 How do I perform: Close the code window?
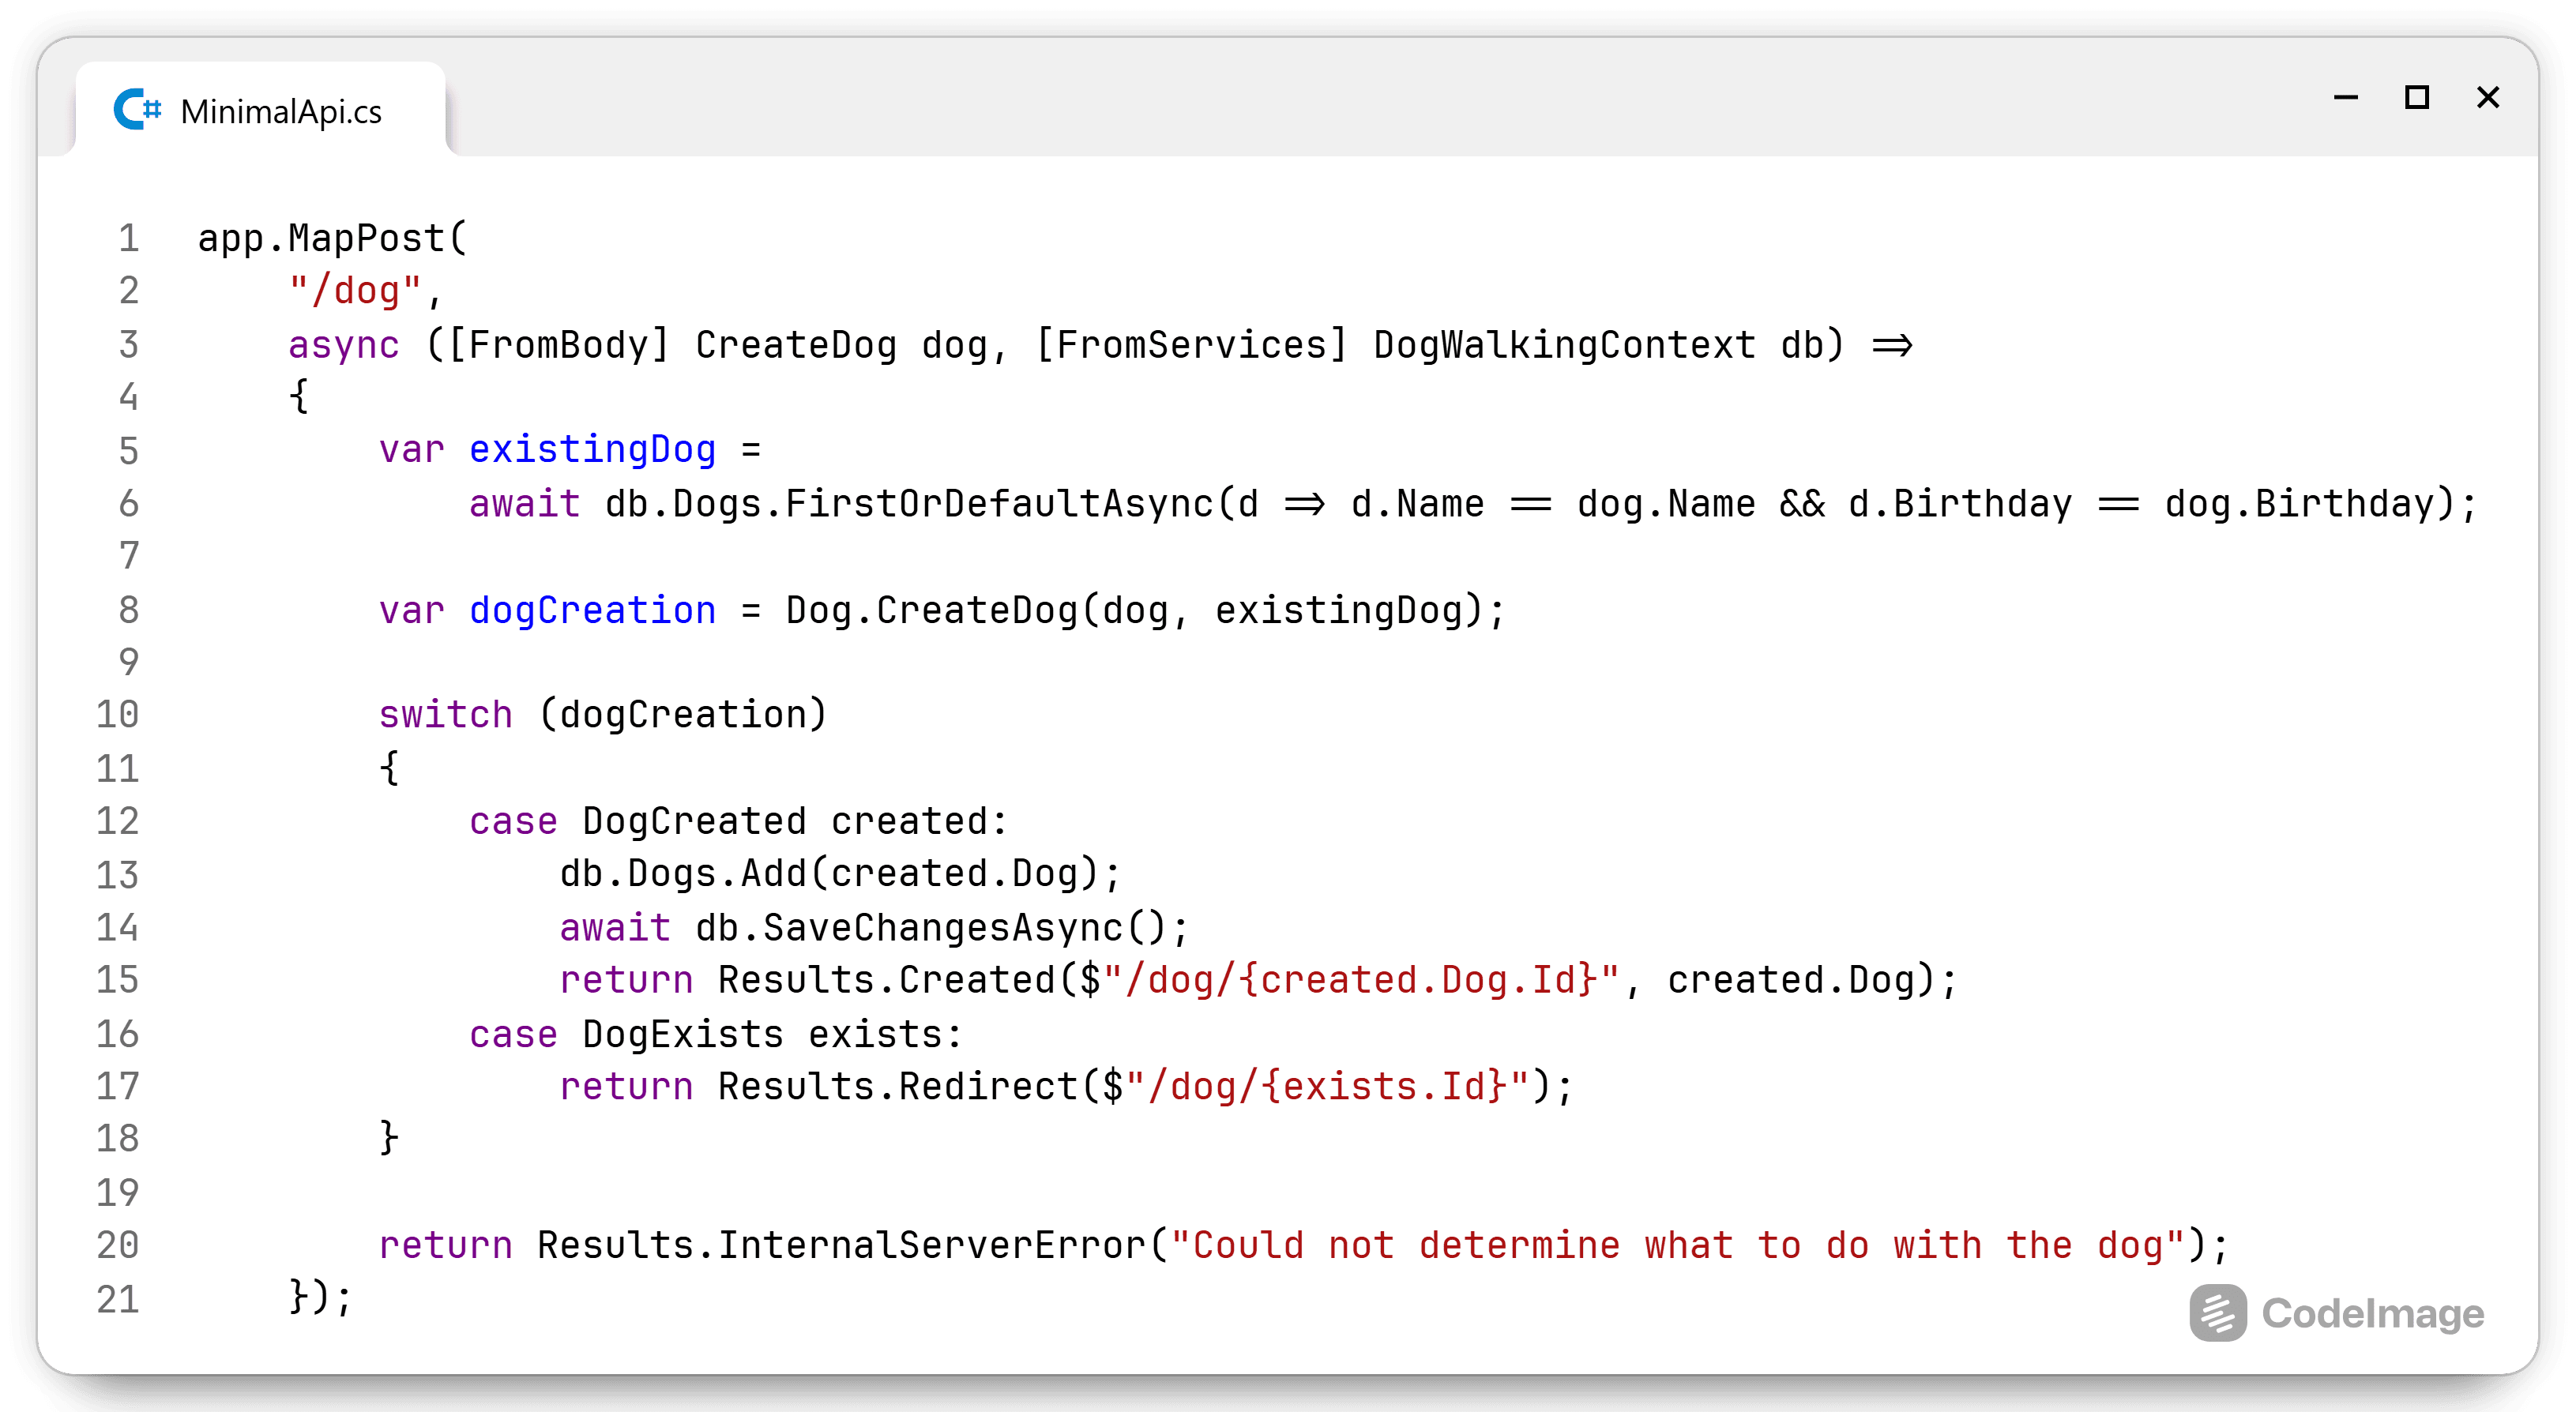pos(2487,98)
